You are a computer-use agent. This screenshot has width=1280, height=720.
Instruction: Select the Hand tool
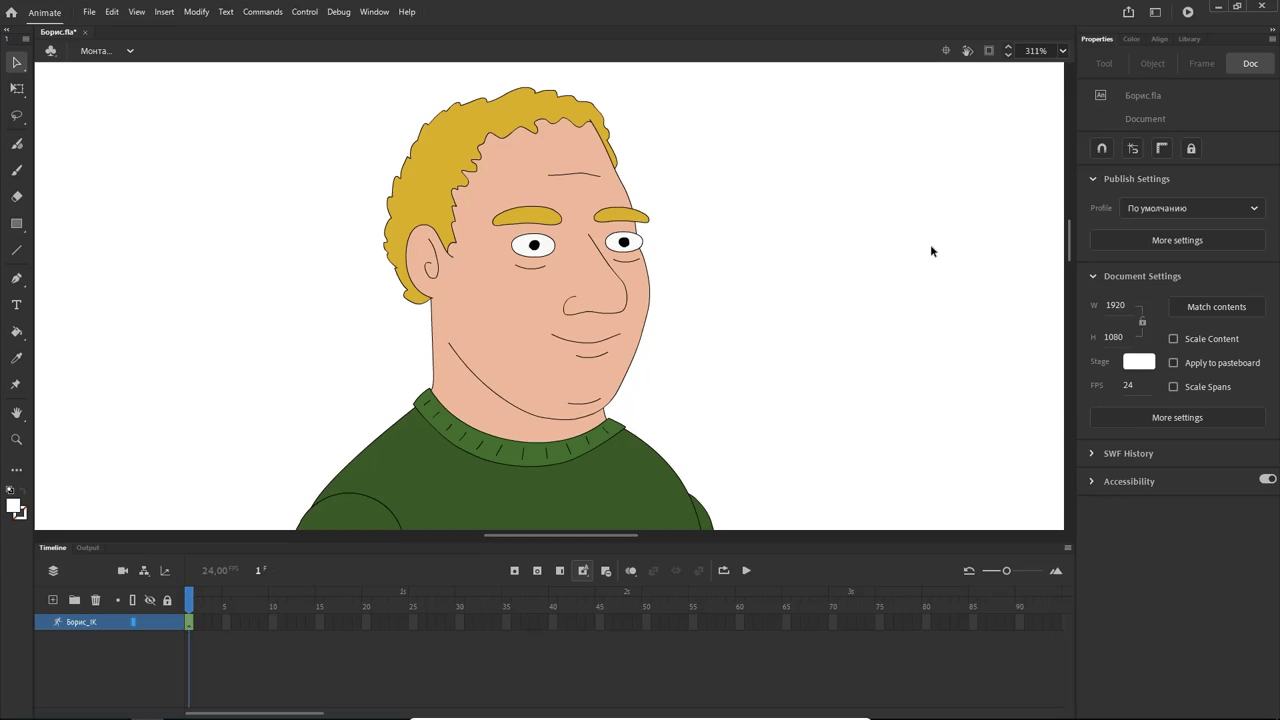pyautogui.click(x=17, y=413)
